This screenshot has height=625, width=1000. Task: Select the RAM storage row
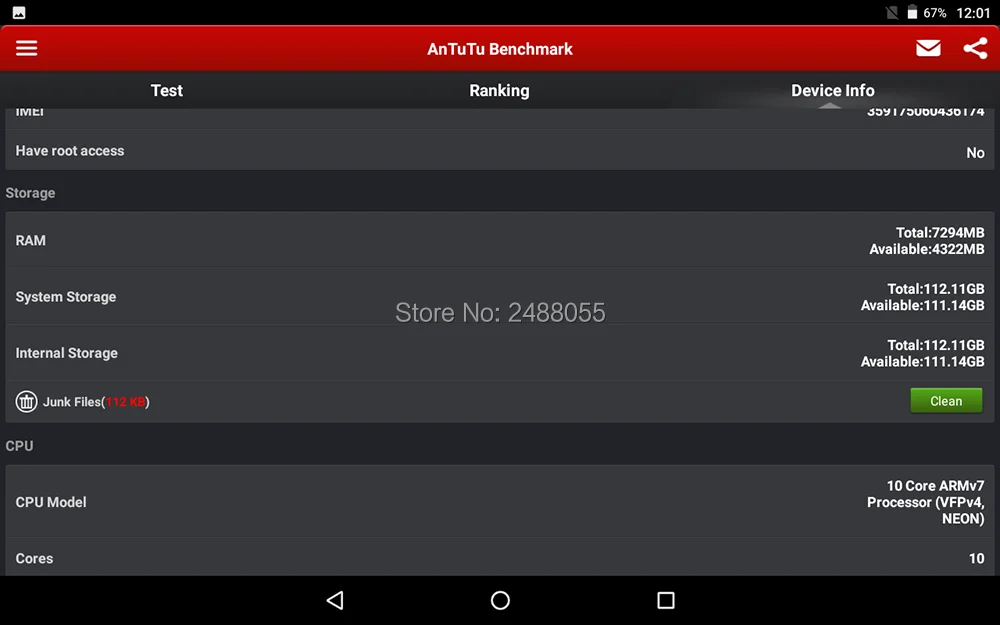pos(500,240)
